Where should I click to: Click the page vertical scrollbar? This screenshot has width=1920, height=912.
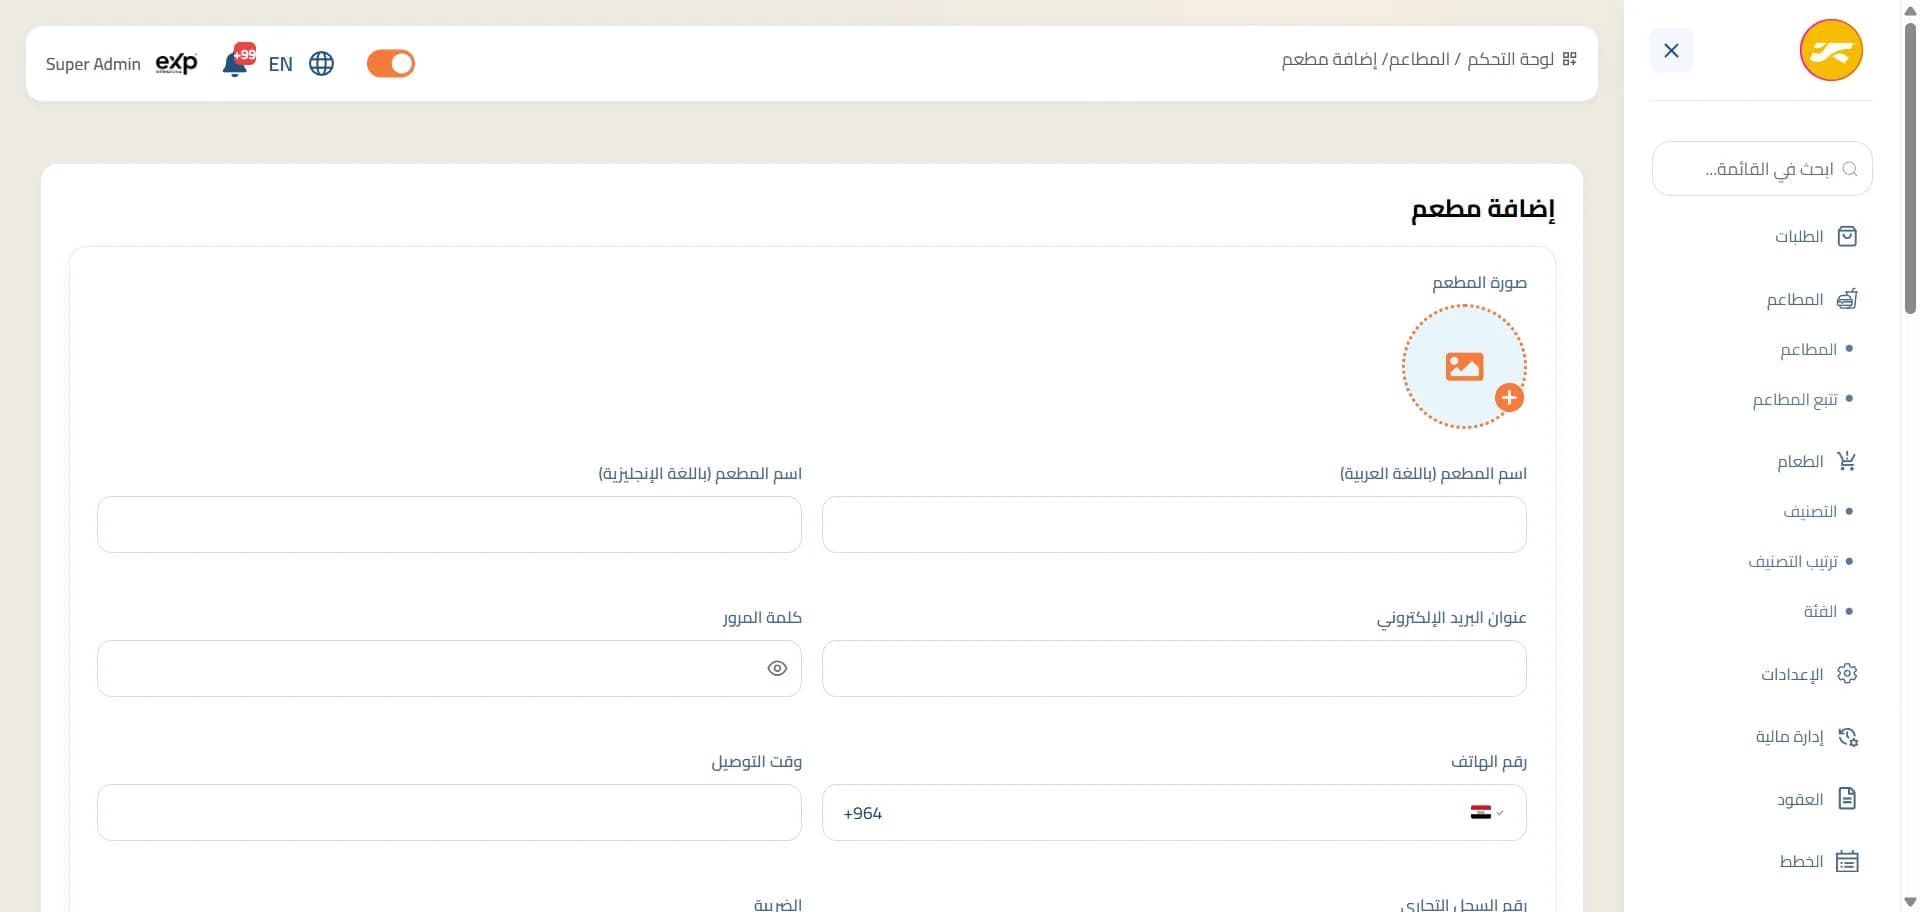click(1910, 168)
